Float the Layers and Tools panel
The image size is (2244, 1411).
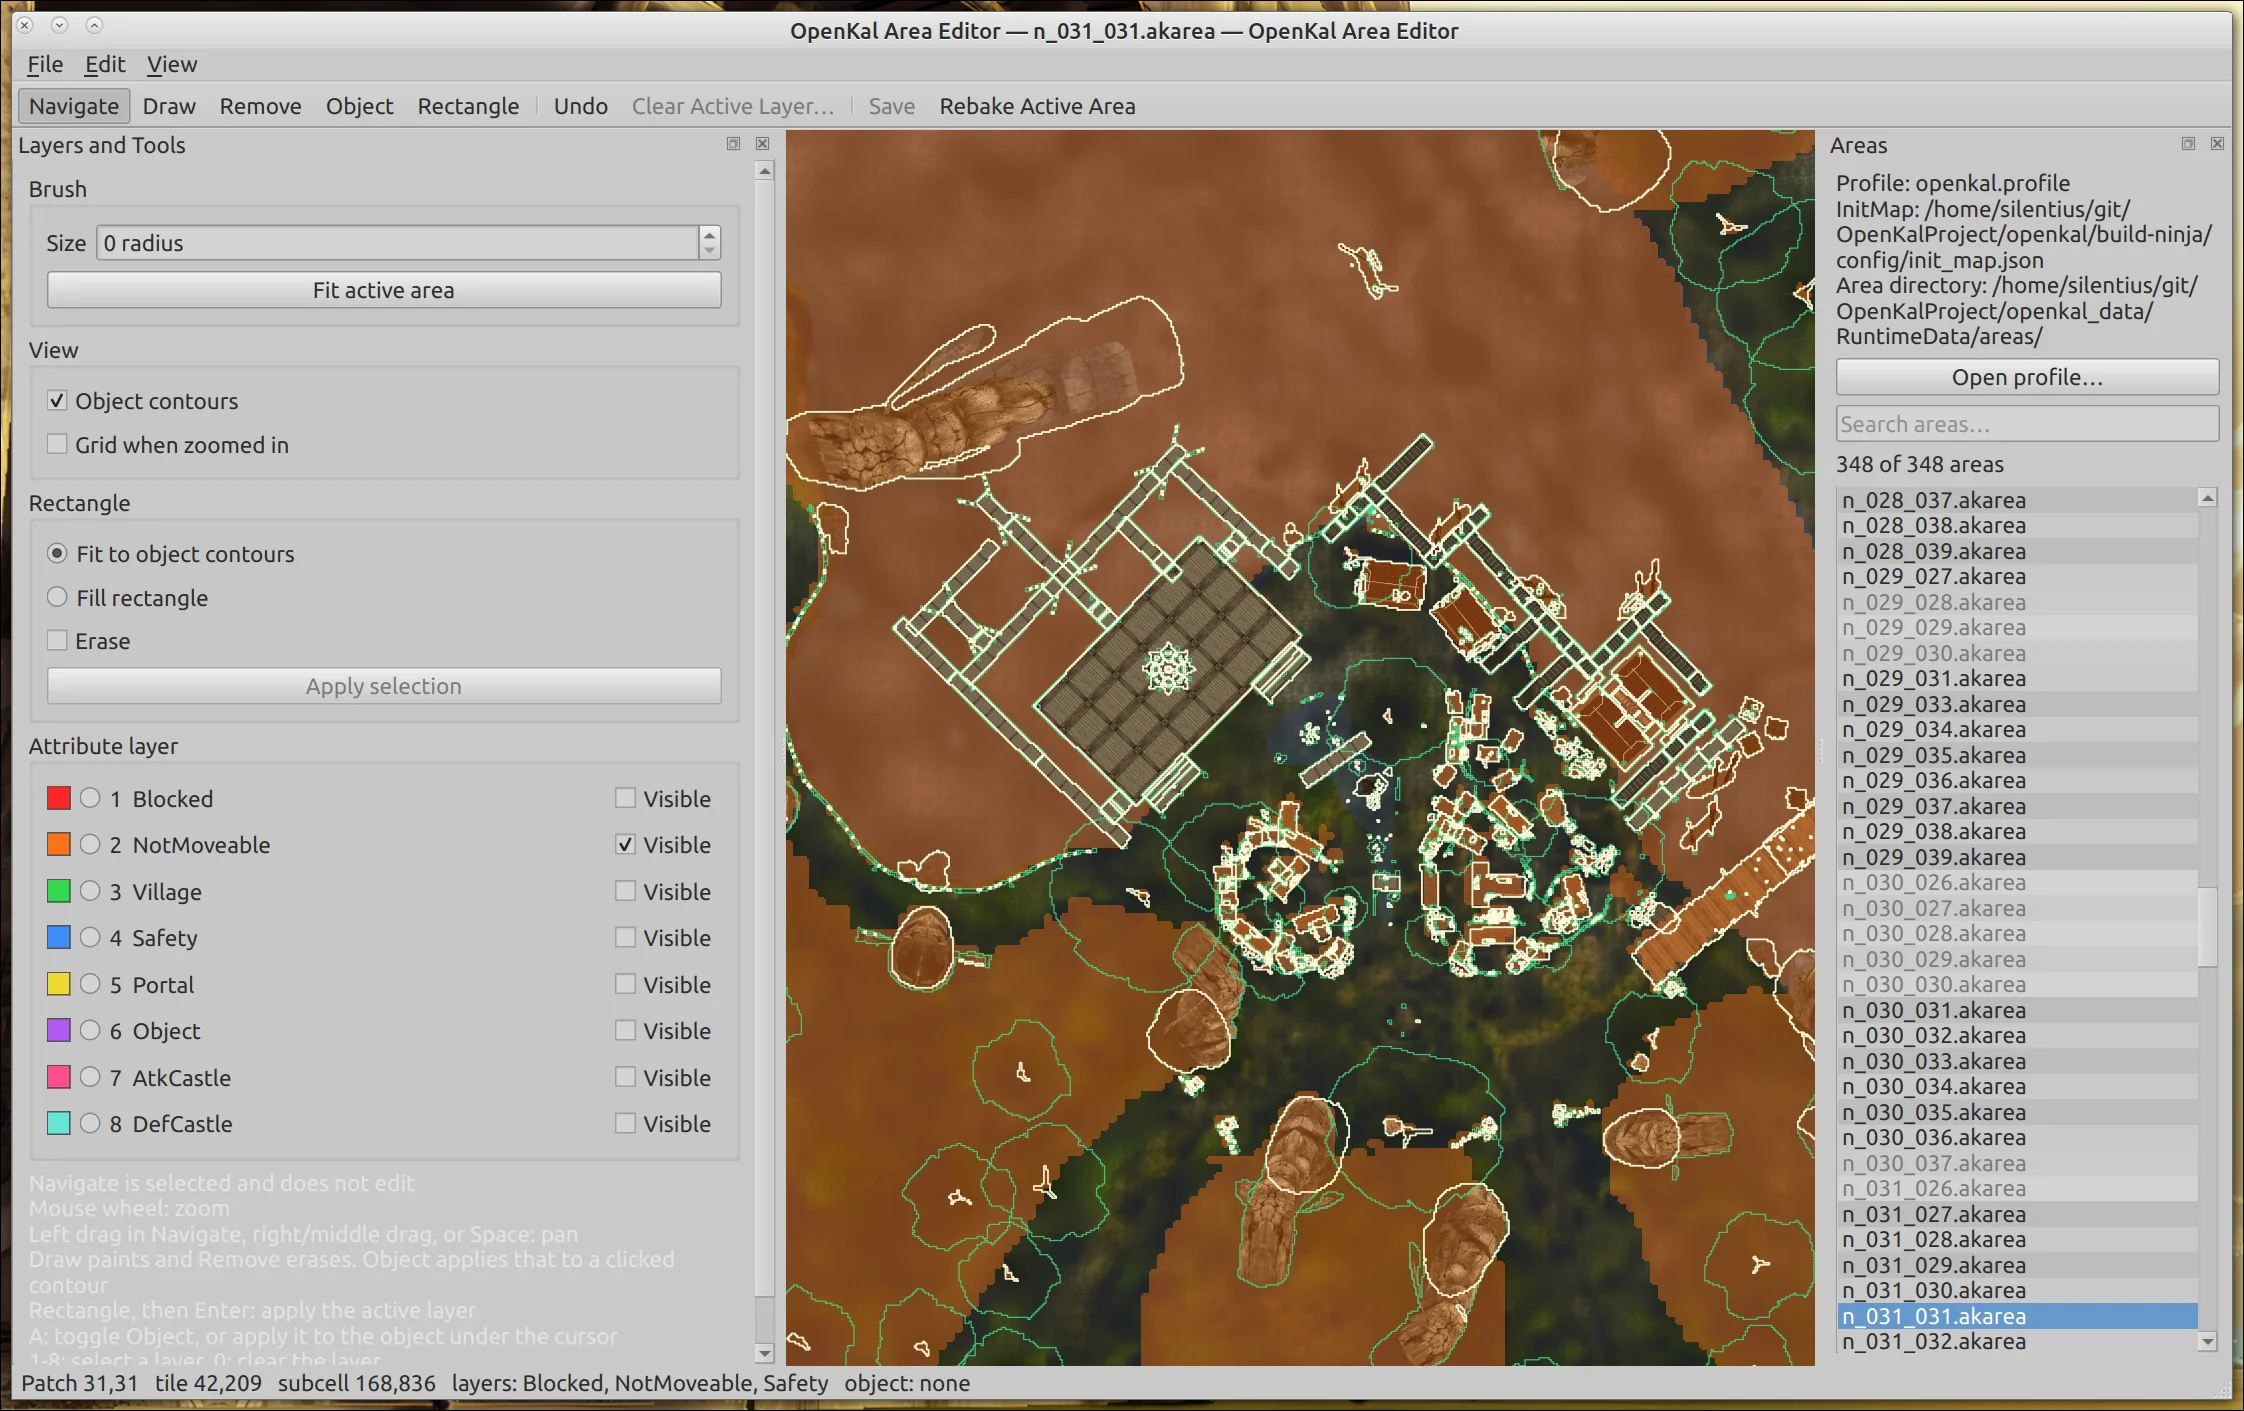[x=733, y=144]
